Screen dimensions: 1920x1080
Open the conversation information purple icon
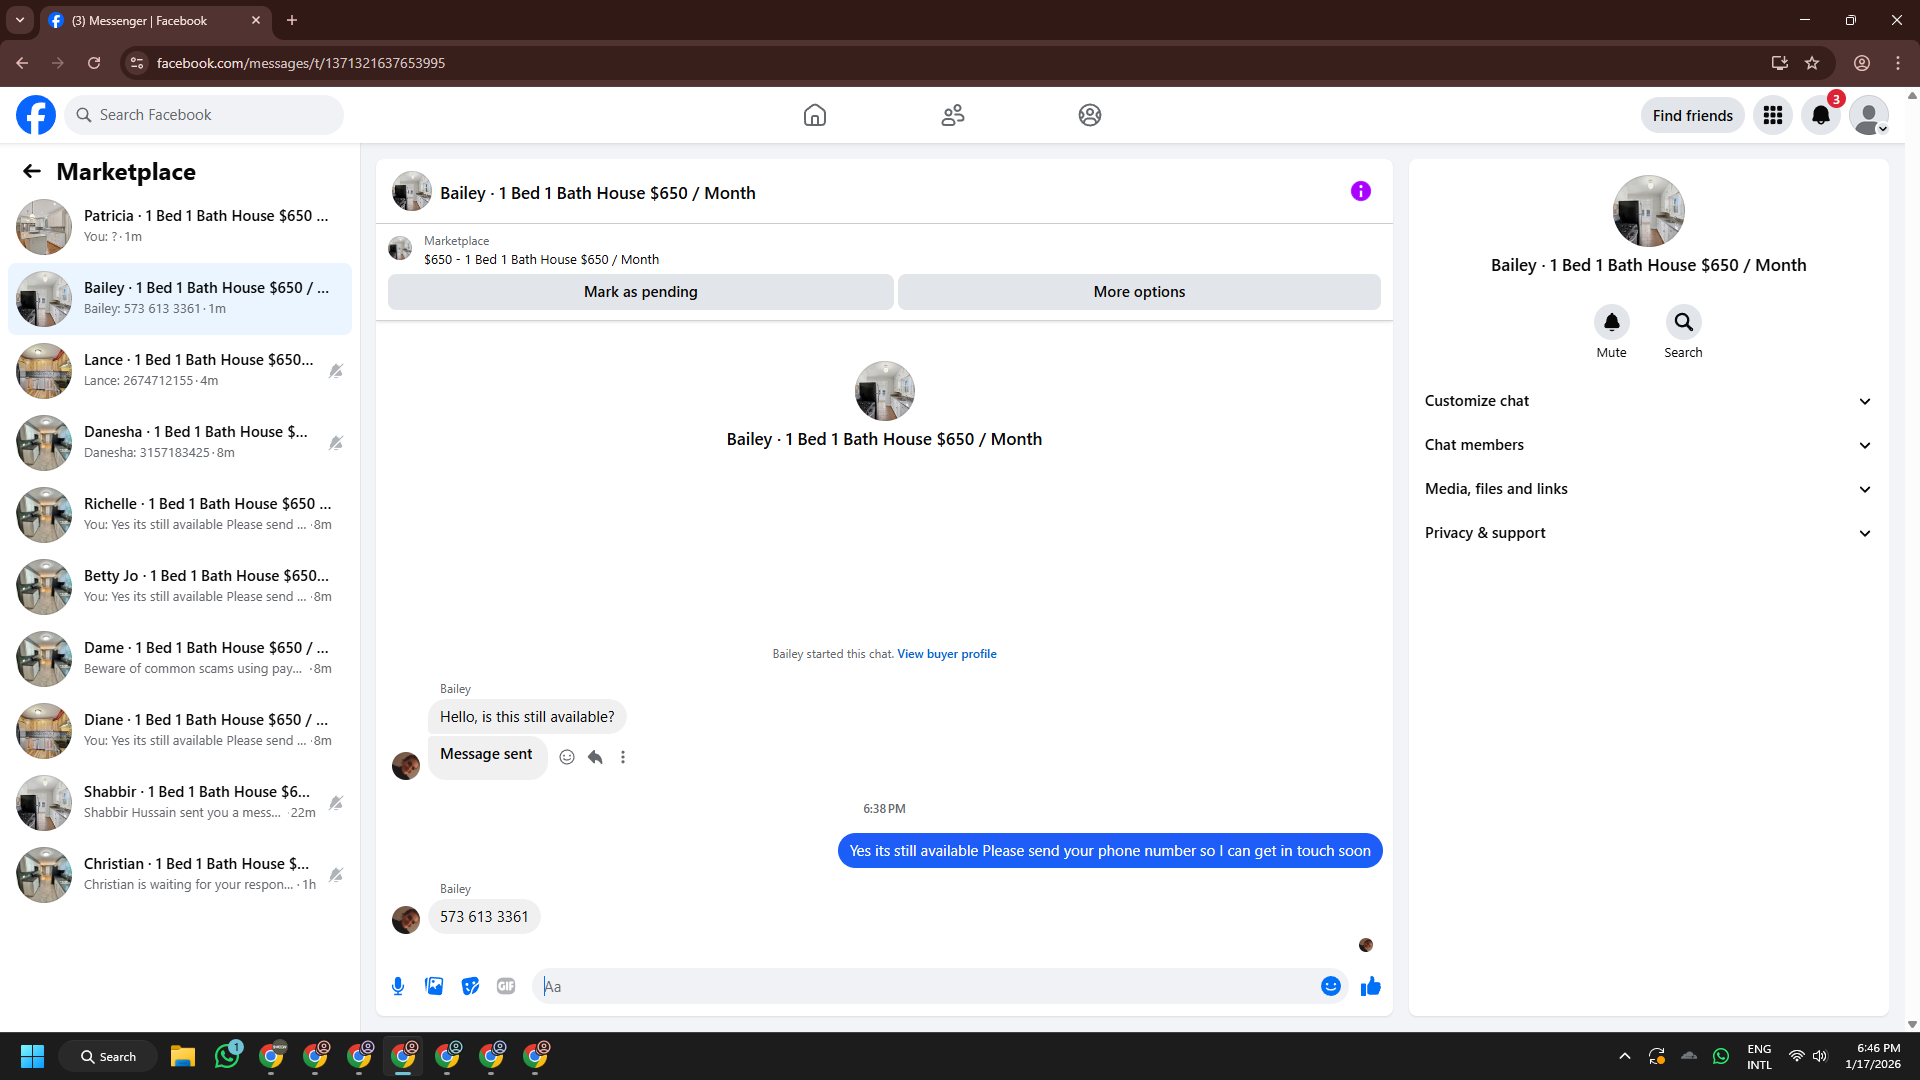tap(1360, 191)
